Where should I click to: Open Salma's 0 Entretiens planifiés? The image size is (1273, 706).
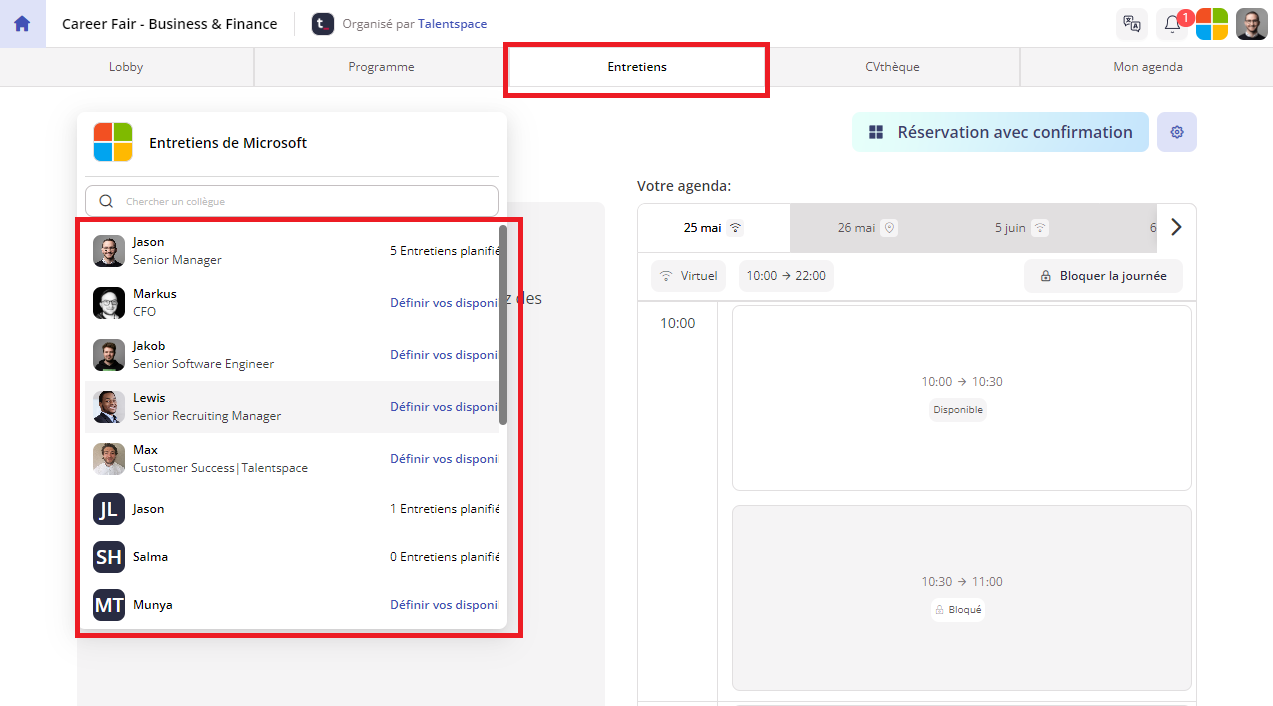444,557
